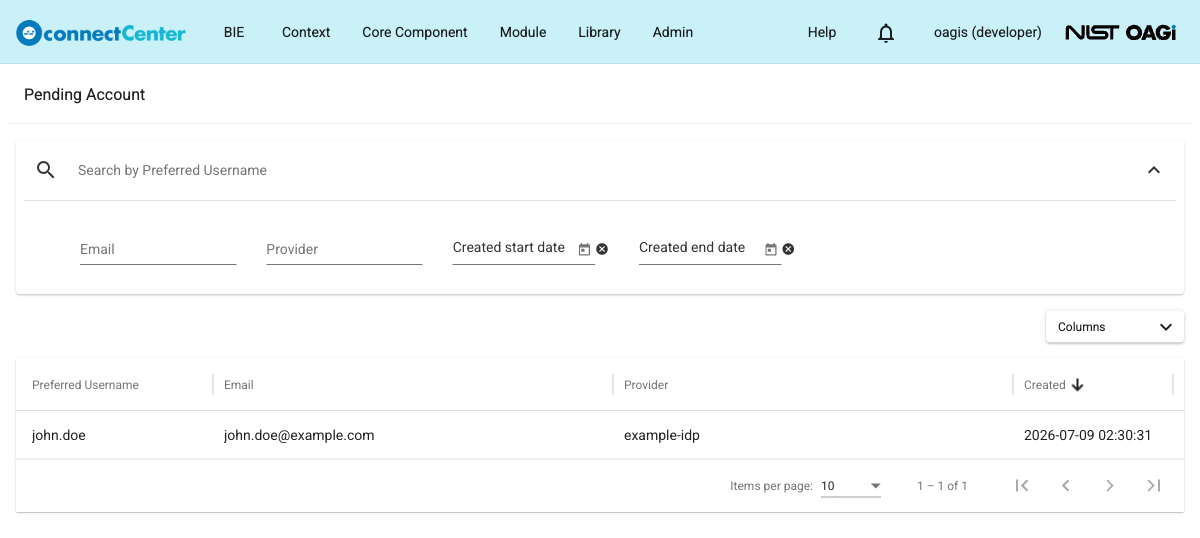Click the Pending Account page title

click(85, 94)
